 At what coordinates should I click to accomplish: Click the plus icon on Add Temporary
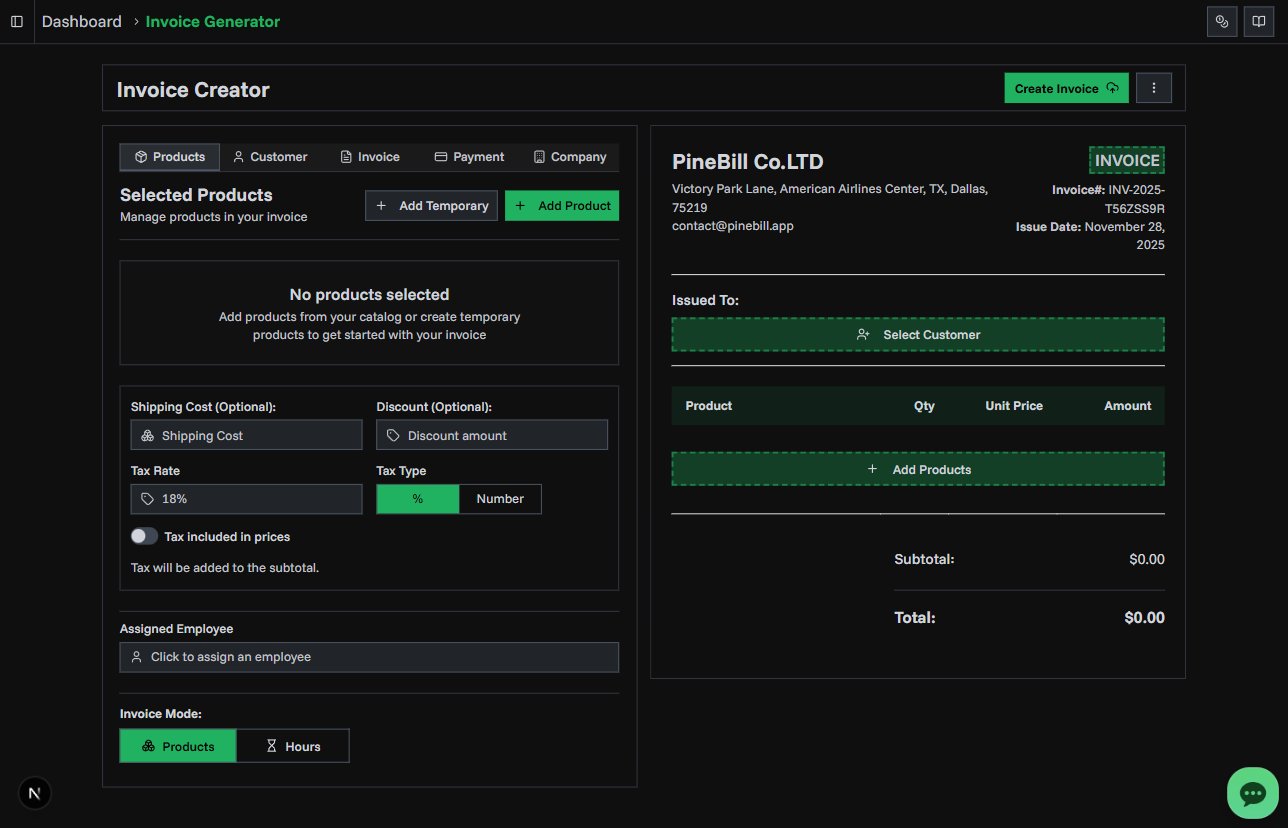381,206
